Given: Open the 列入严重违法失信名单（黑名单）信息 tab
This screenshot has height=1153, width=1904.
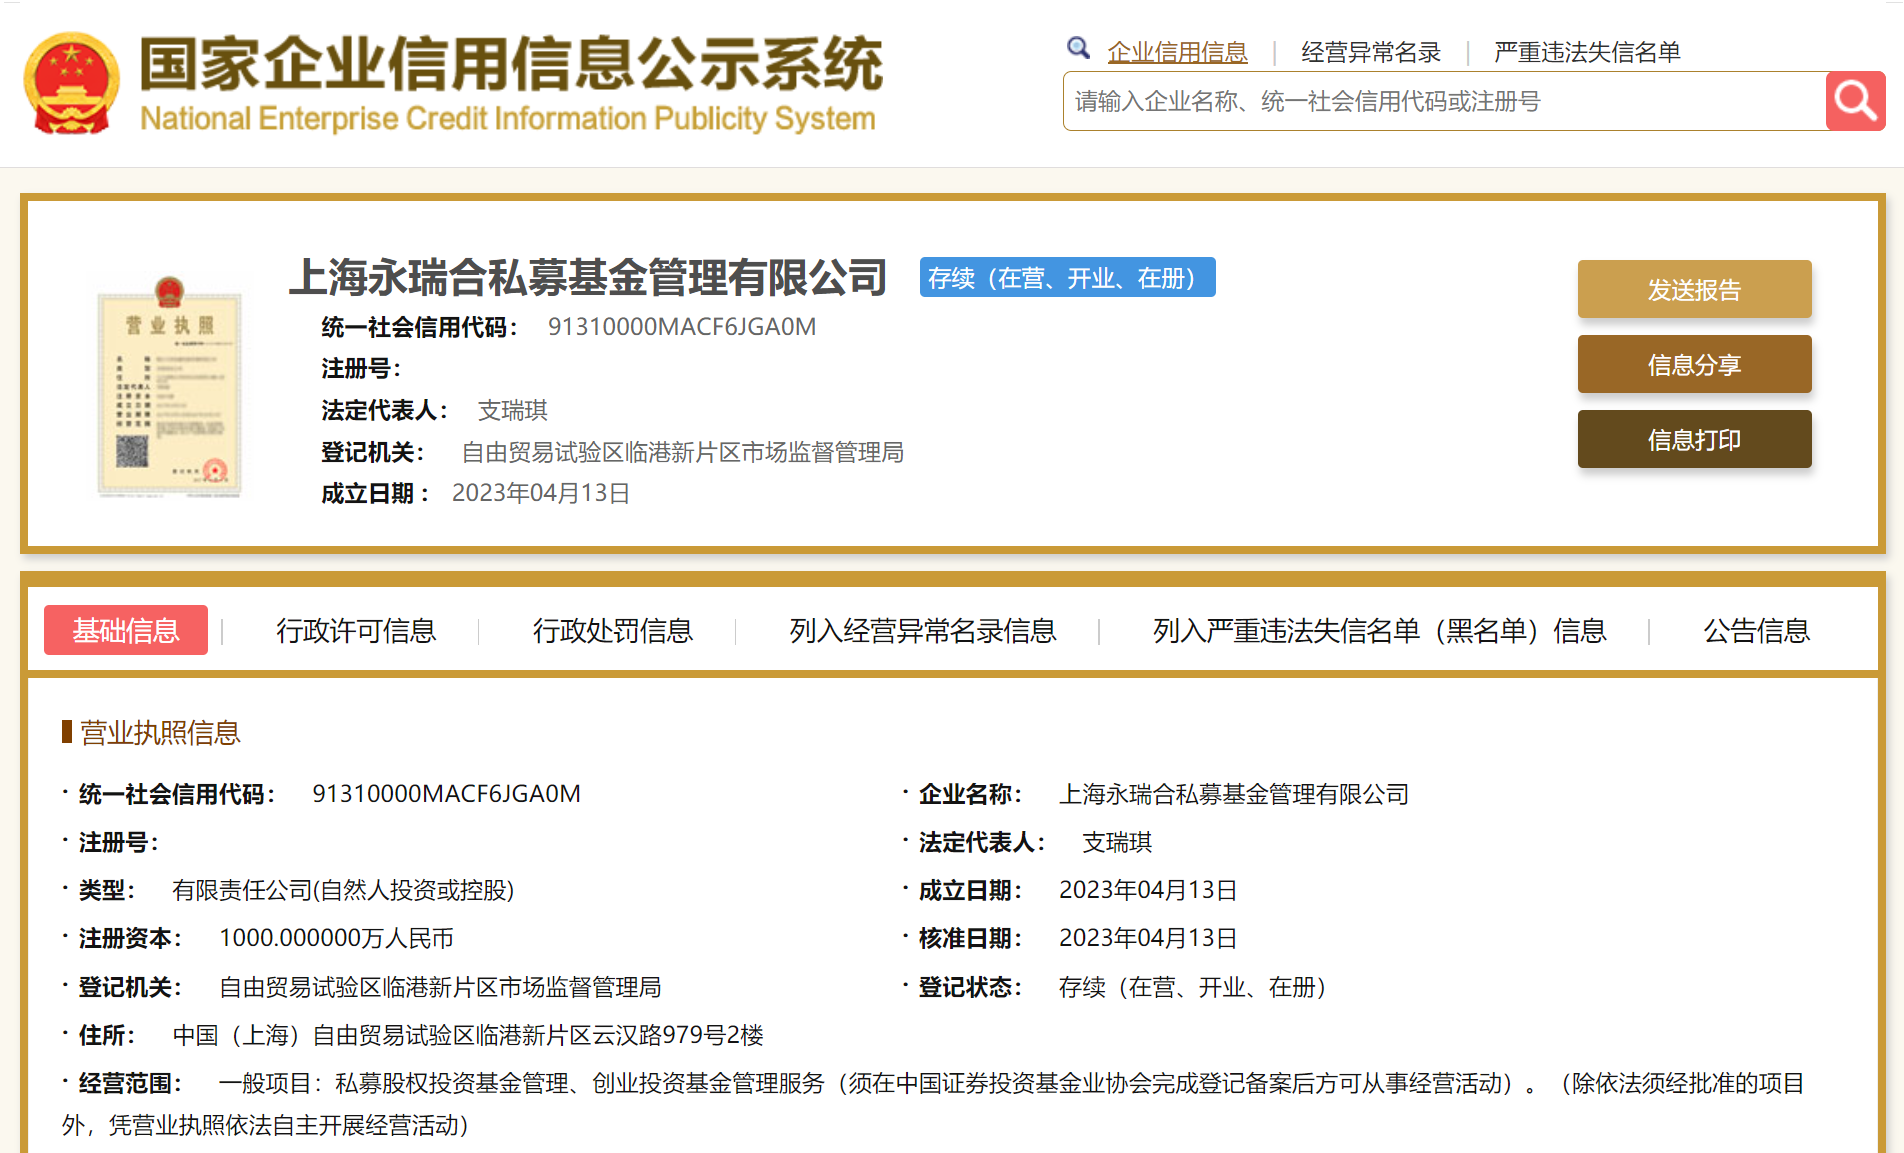Looking at the screenshot, I should tap(1380, 631).
